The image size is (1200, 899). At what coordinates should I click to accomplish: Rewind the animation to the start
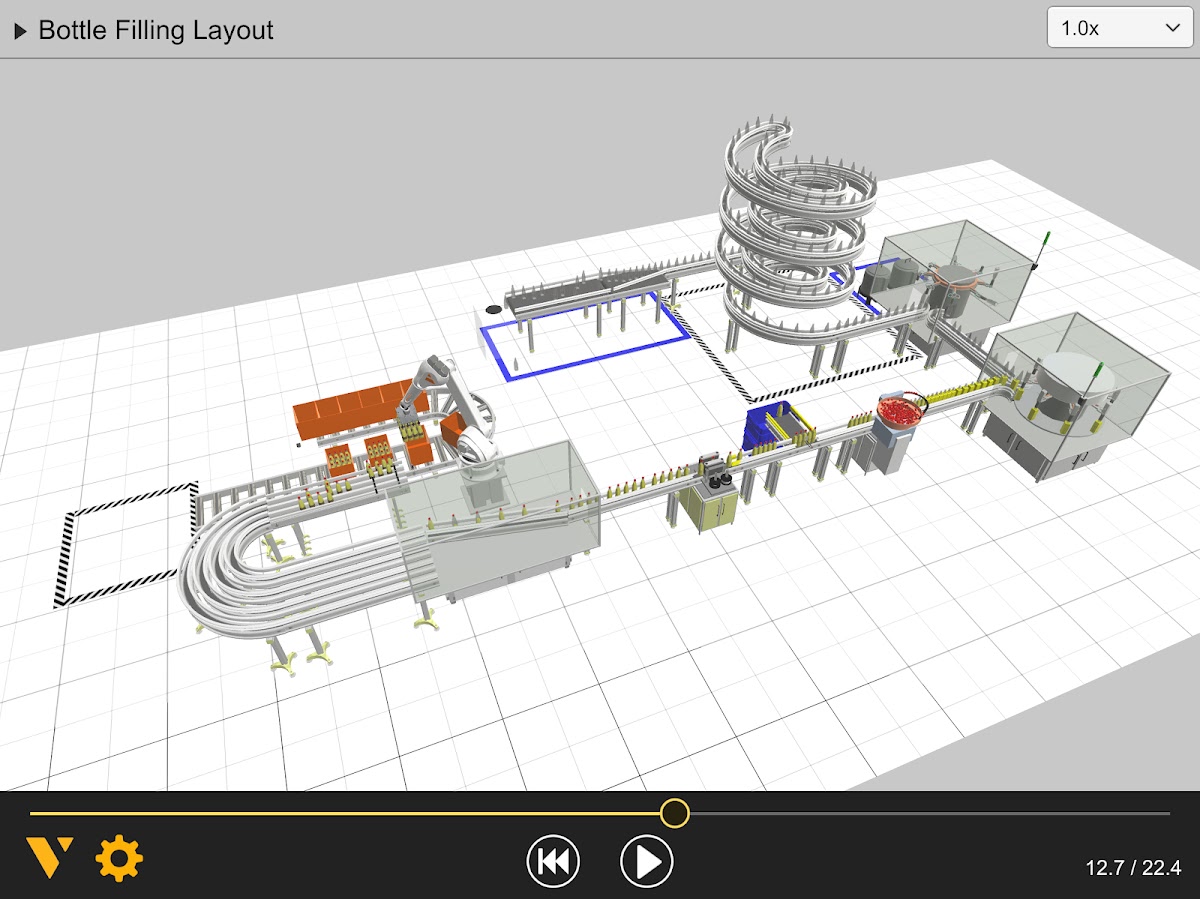coord(553,861)
